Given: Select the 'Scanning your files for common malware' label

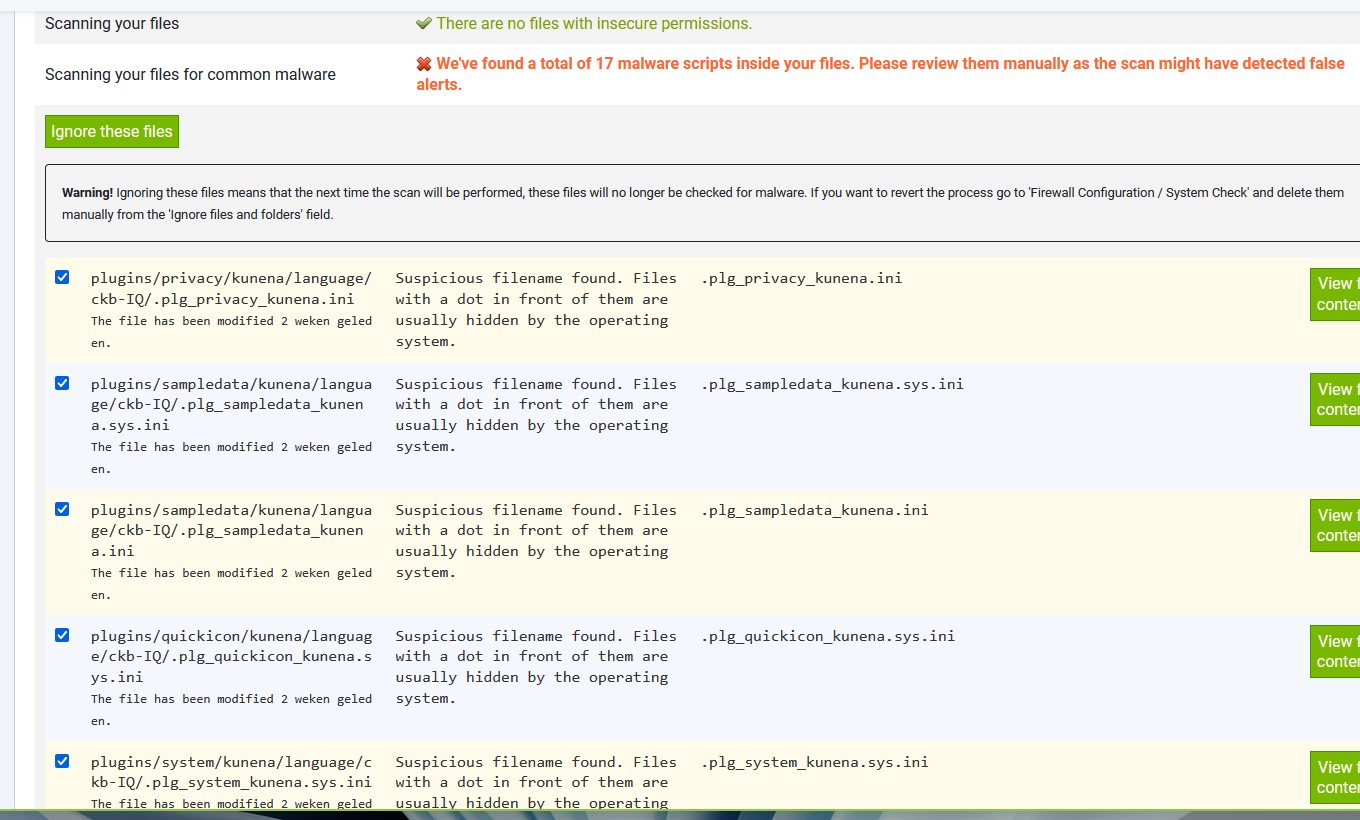Looking at the screenshot, I should [190, 74].
